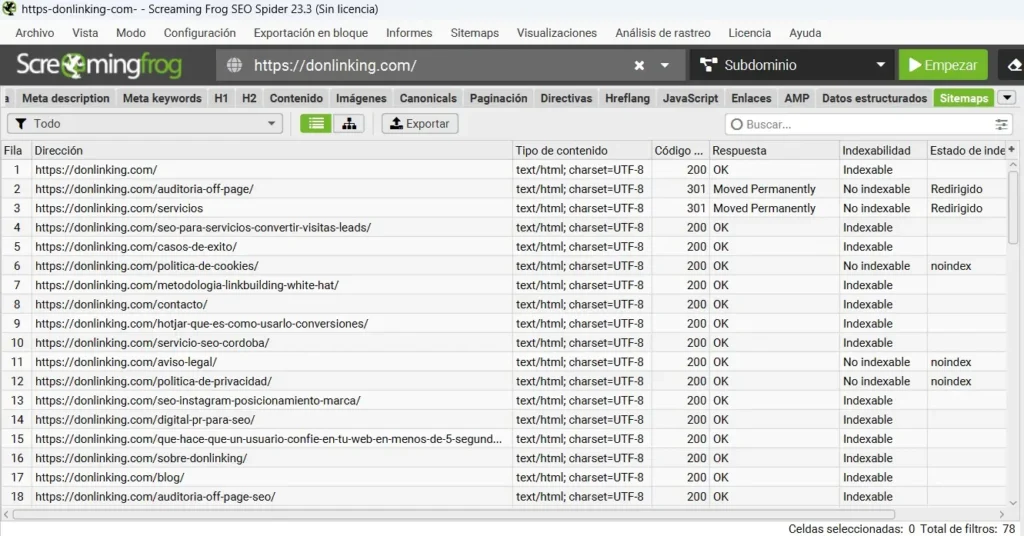
Task: Open the Visualizaciones menu
Action: pos(556,33)
